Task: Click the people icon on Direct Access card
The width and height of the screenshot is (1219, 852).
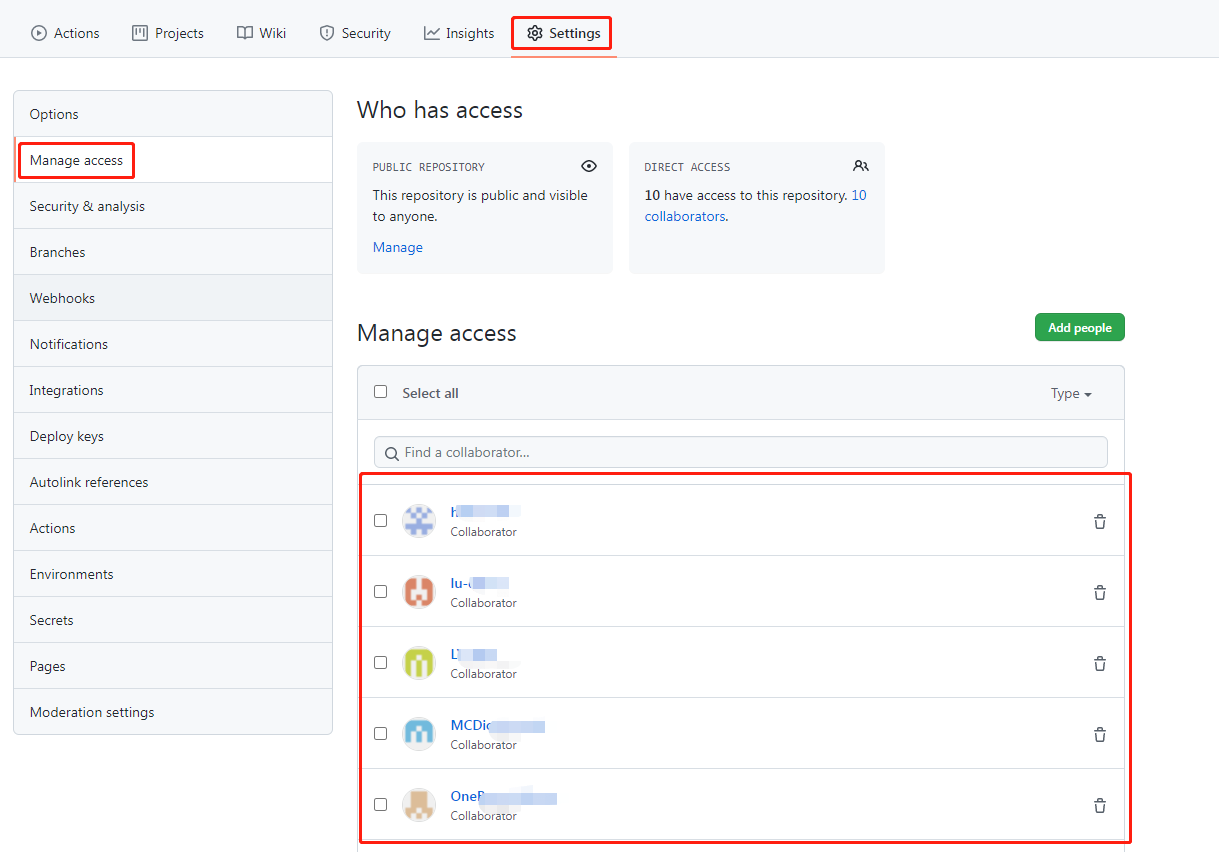Action: 861,166
